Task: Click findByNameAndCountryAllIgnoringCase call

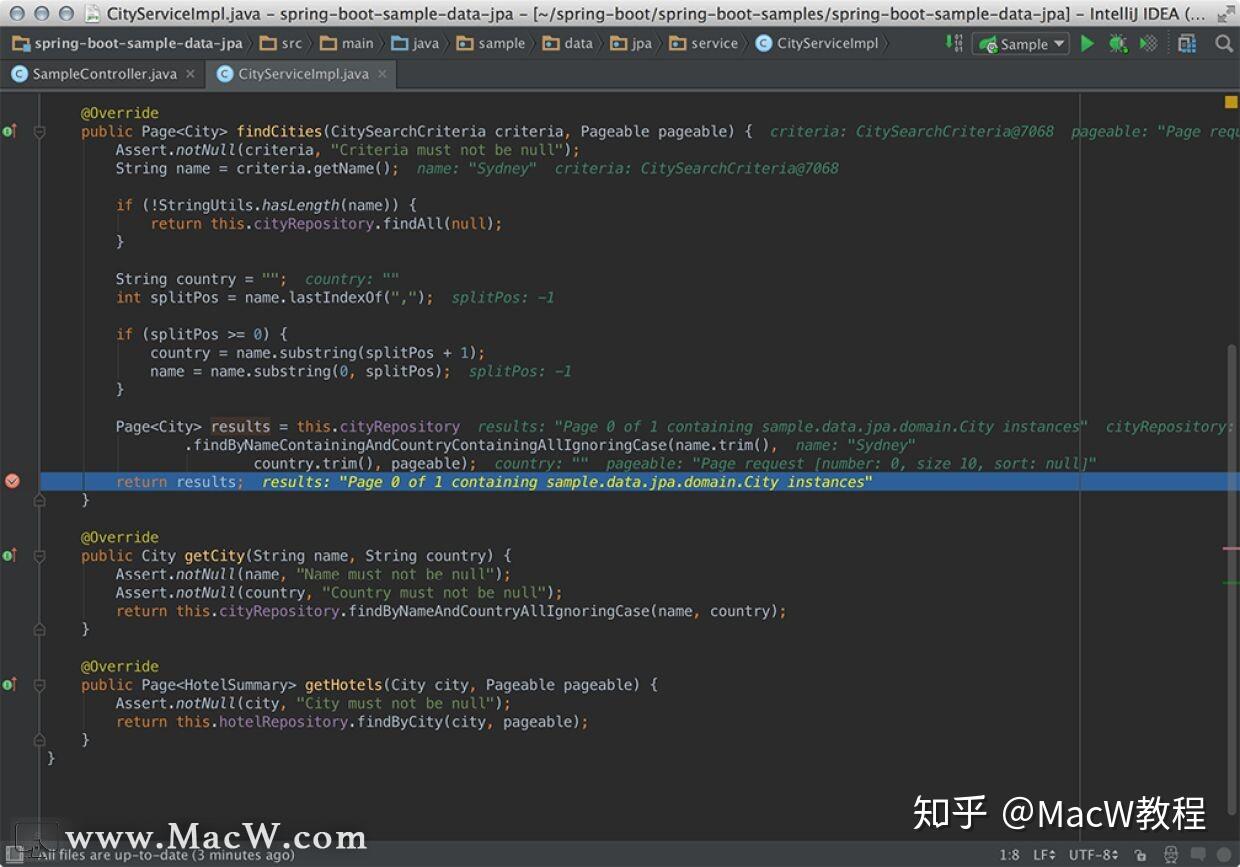Action: (x=500, y=611)
